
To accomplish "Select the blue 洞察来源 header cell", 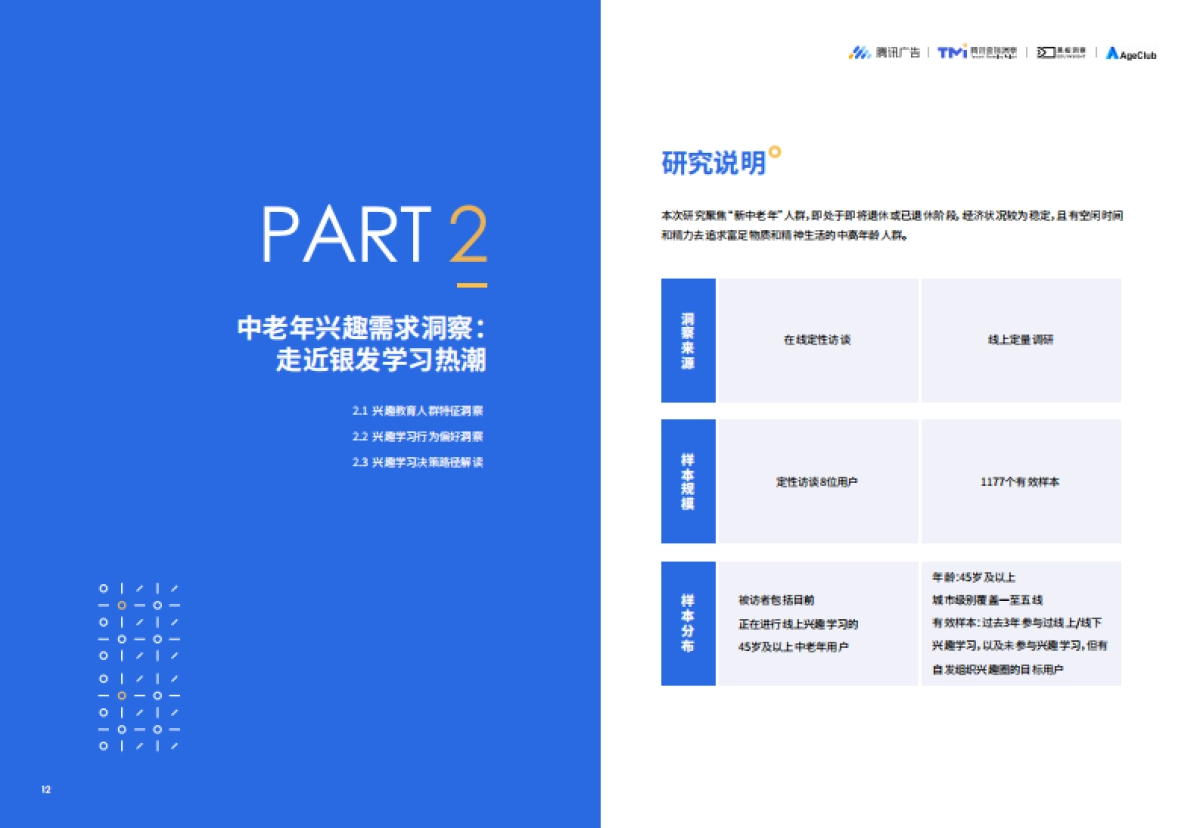I will 687,339.
